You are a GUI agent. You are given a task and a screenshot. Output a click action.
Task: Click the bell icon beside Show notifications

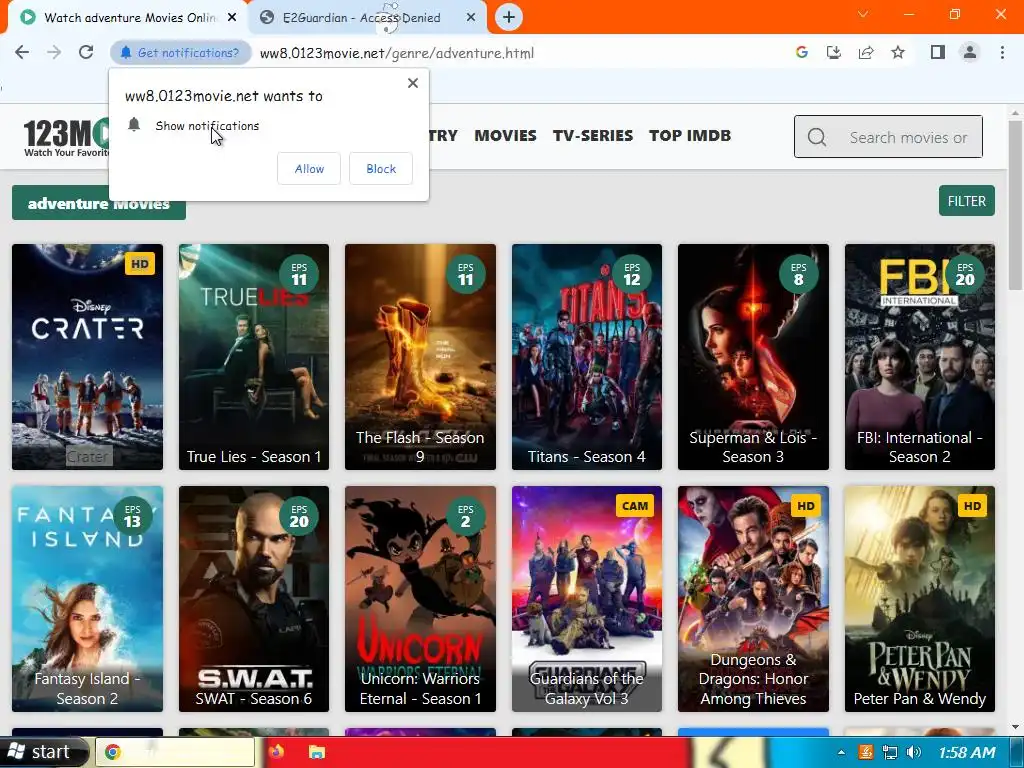[x=134, y=125]
